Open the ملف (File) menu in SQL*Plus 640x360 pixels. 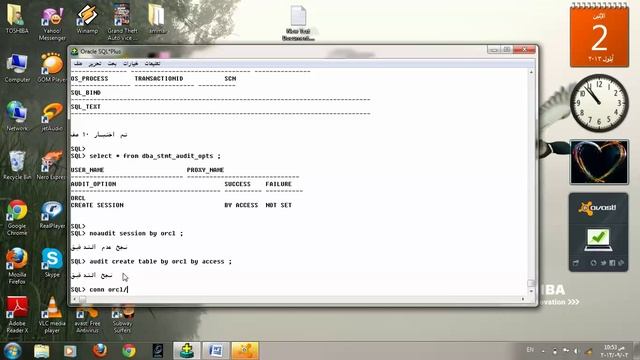(78, 64)
